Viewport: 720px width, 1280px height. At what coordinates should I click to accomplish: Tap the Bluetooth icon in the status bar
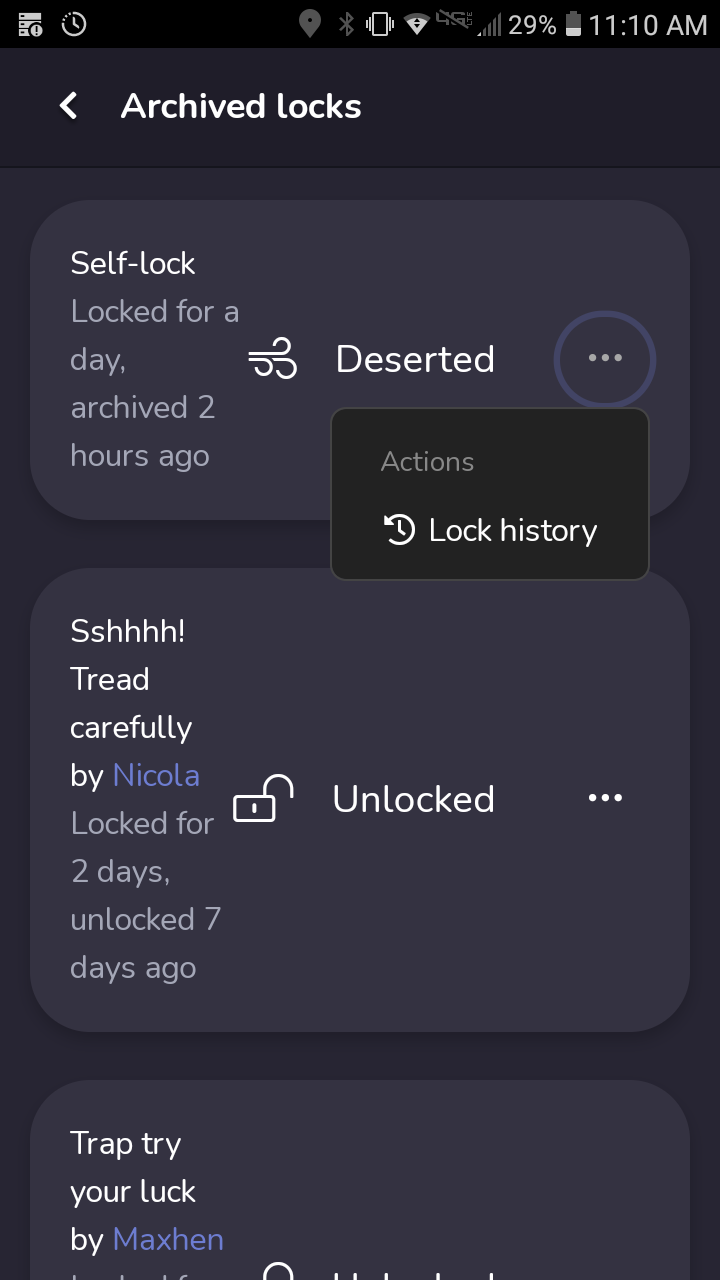346,24
